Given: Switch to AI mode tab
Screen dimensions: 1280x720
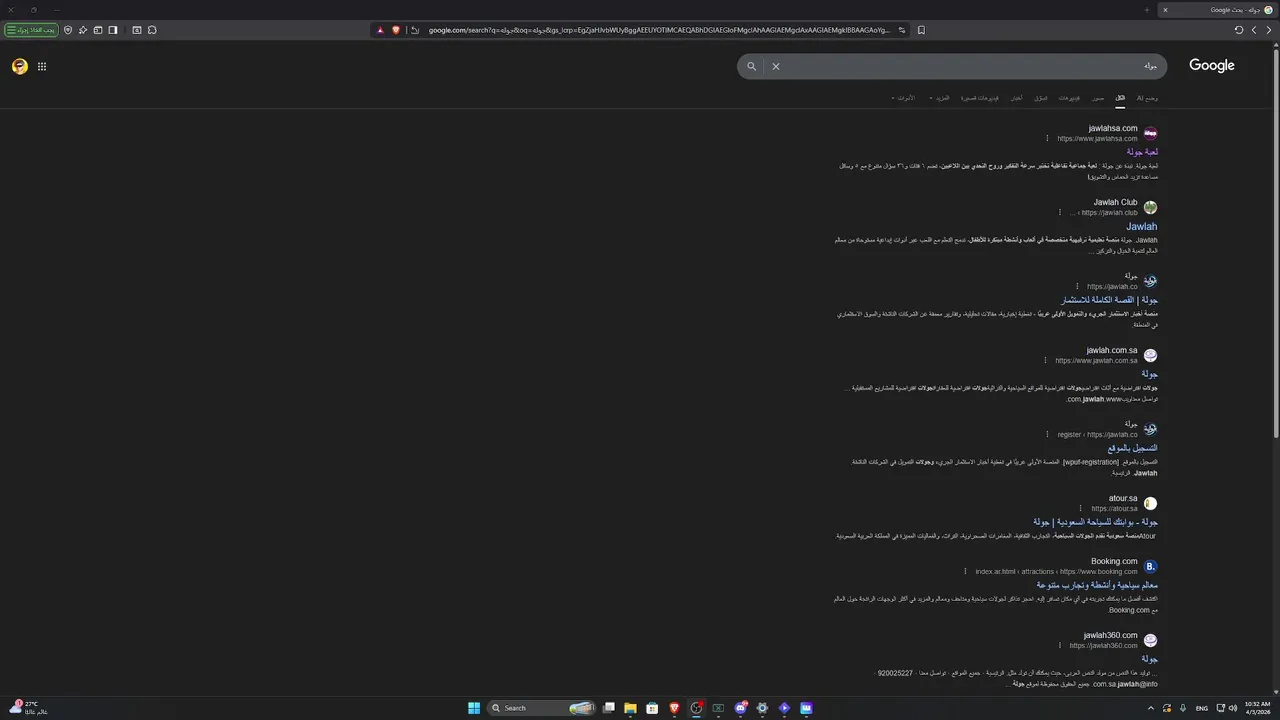Looking at the screenshot, I should (1148, 98).
